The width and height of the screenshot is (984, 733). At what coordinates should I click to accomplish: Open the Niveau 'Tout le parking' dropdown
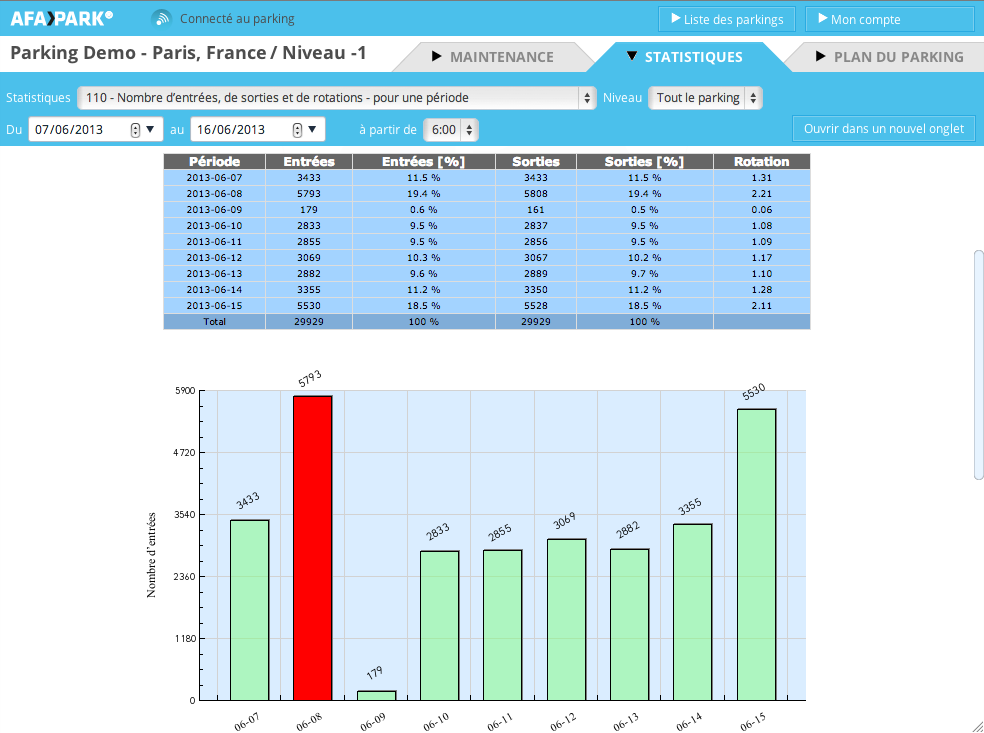point(705,98)
